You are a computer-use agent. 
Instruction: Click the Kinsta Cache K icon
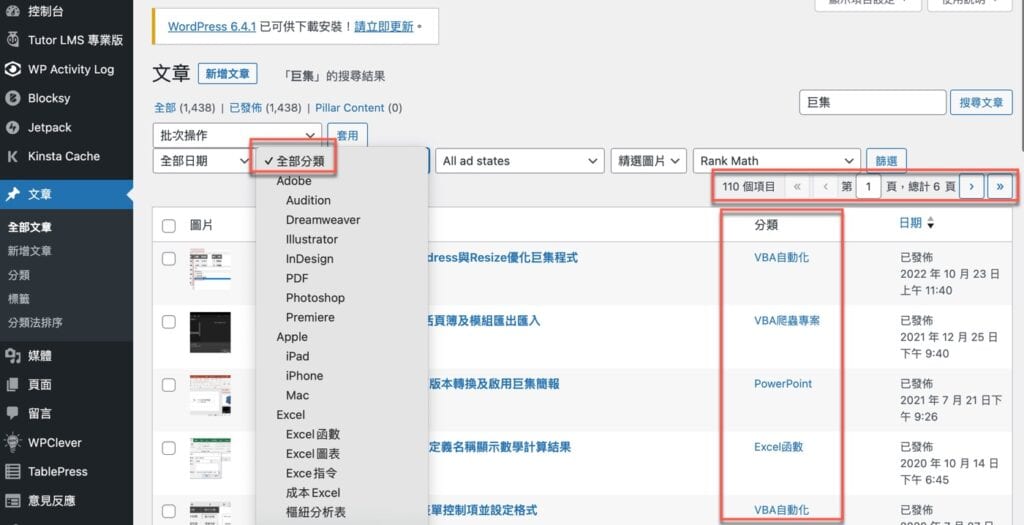[x=12, y=156]
